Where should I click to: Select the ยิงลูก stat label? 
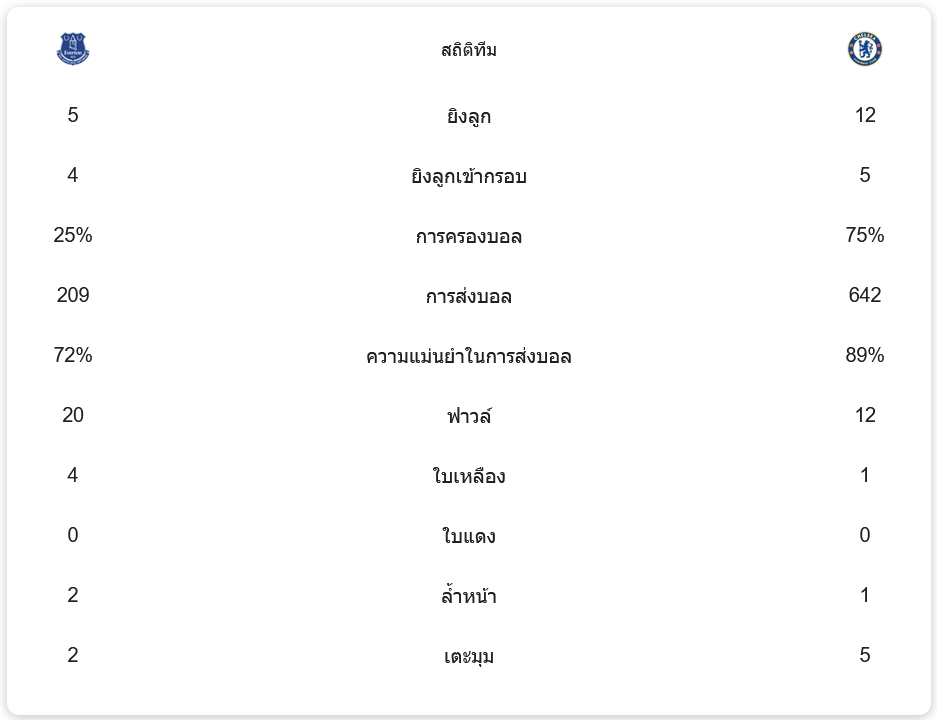pos(469,116)
